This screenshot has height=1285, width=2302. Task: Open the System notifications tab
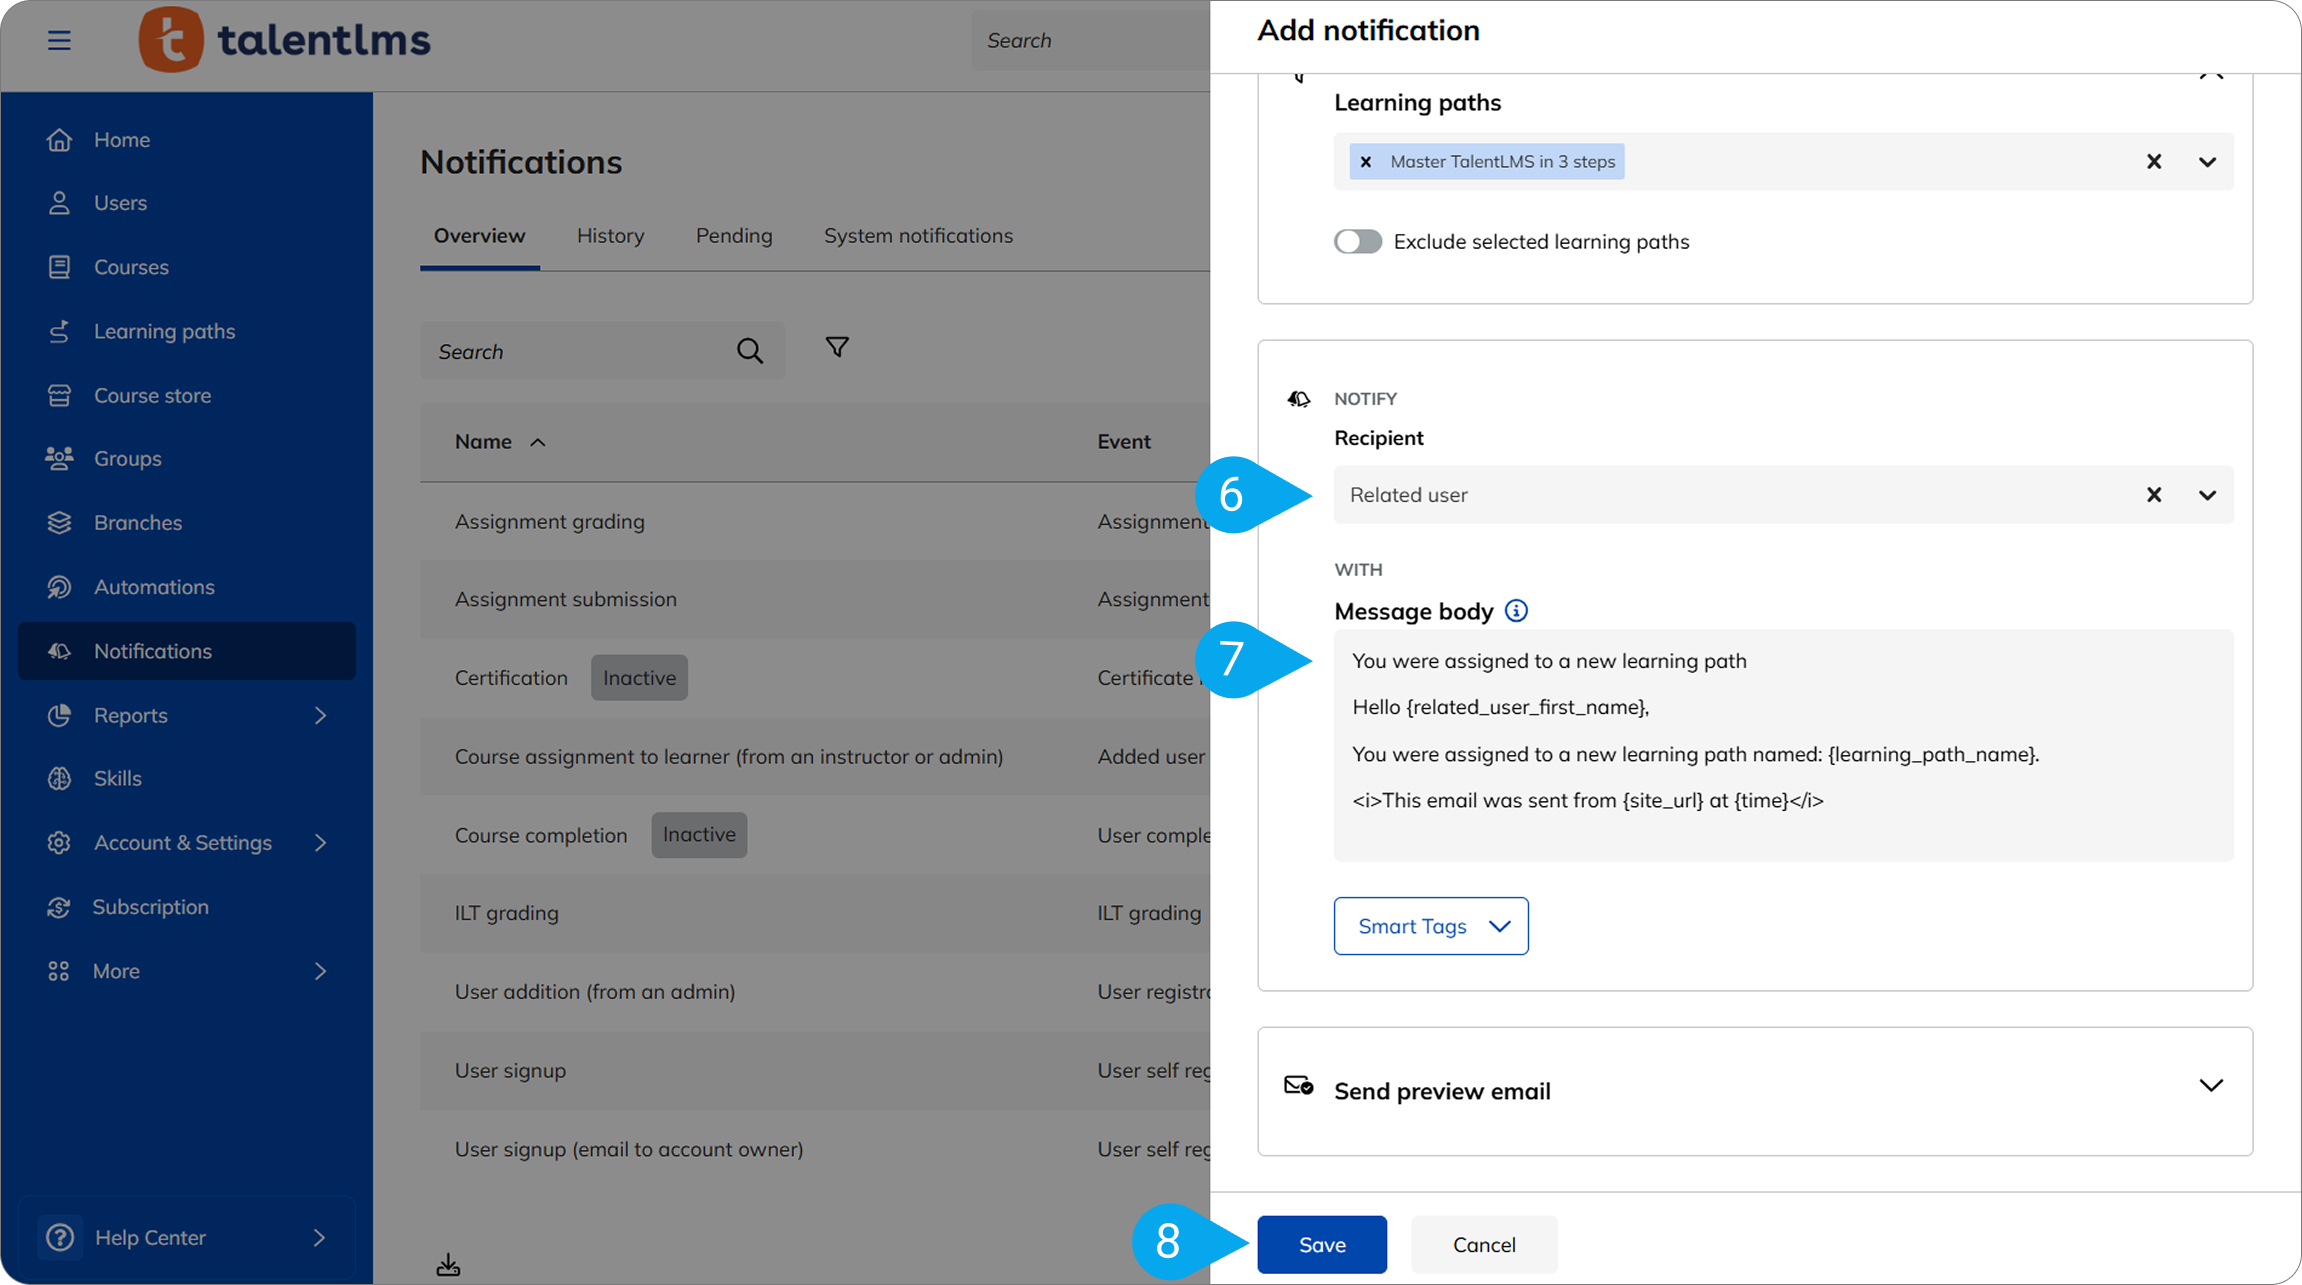[917, 236]
